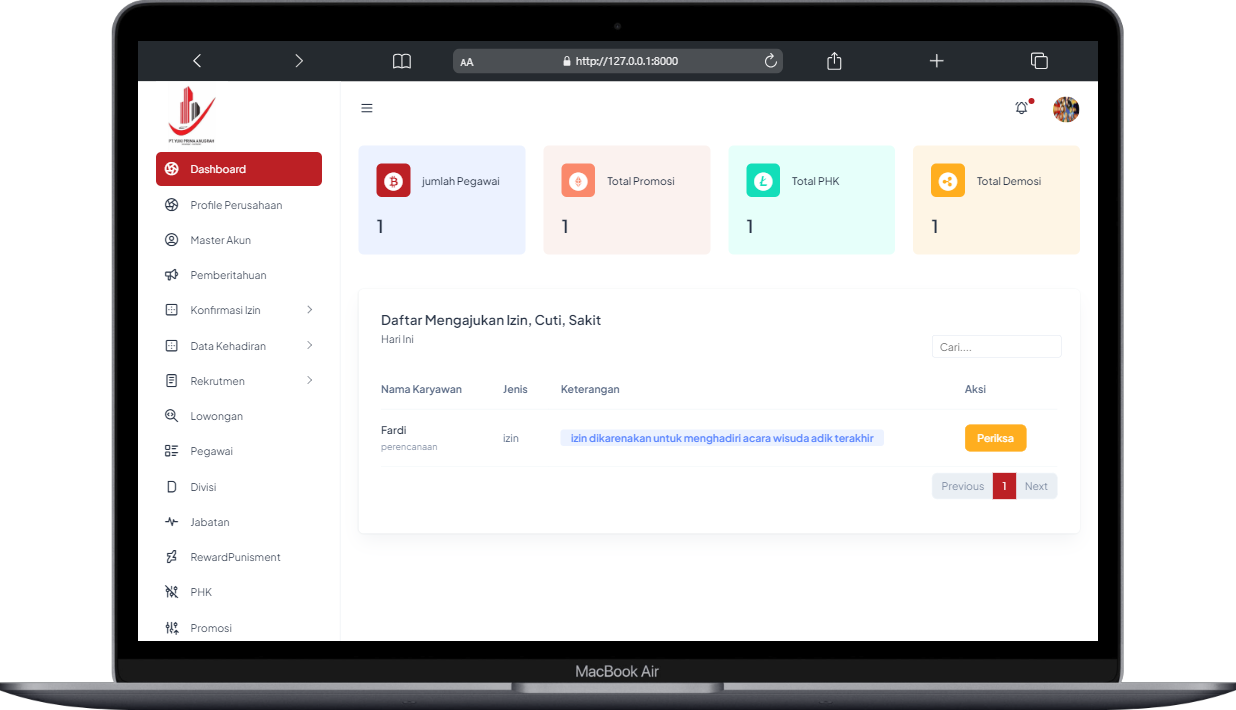This screenshot has height=710, width=1236.
Task: Click the employee name Fardi
Action: pos(394,430)
